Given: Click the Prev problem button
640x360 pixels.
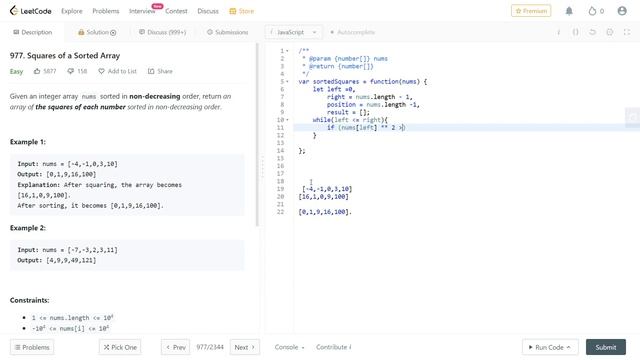Looking at the screenshot, I should point(176,347).
